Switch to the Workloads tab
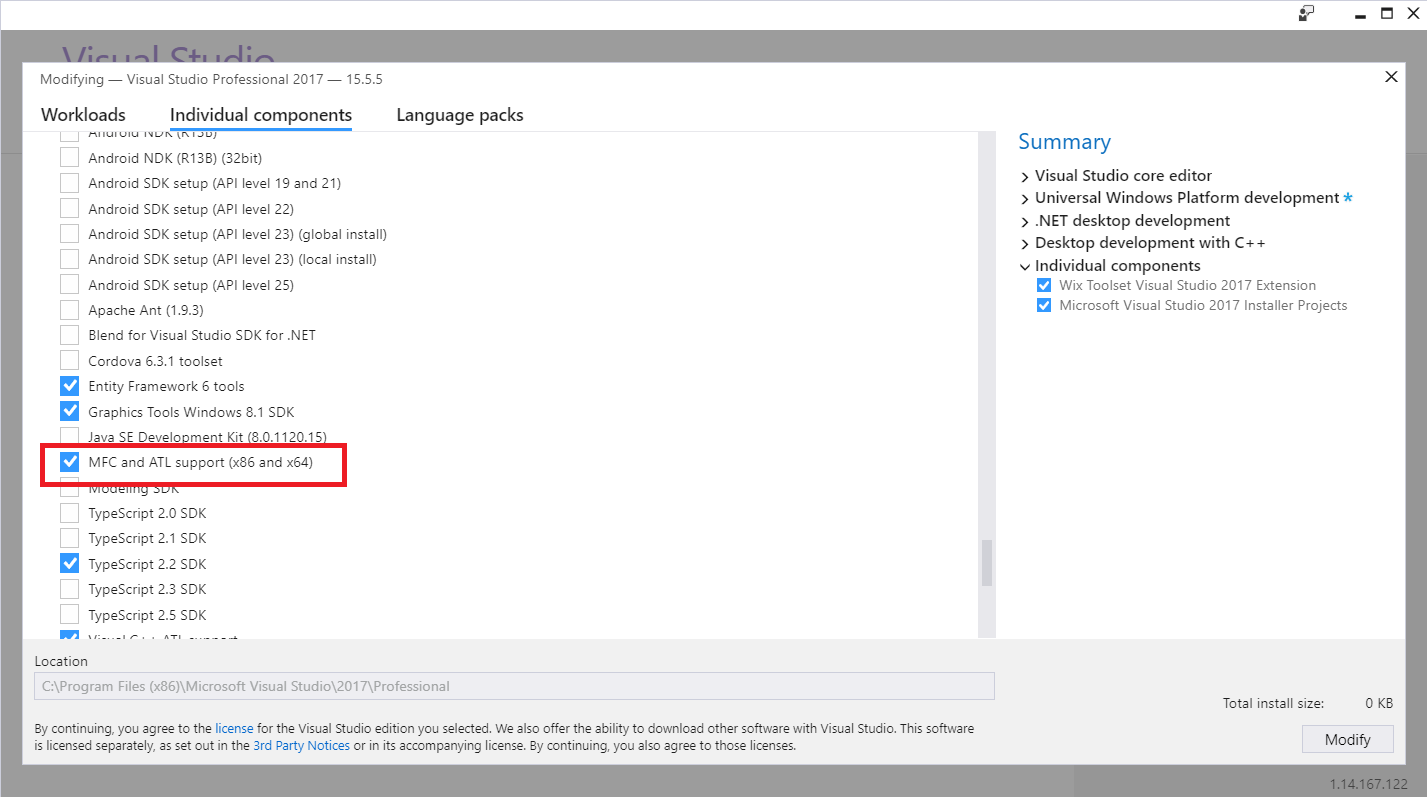The width and height of the screenshot is (1427, 797). coord(83,114)
